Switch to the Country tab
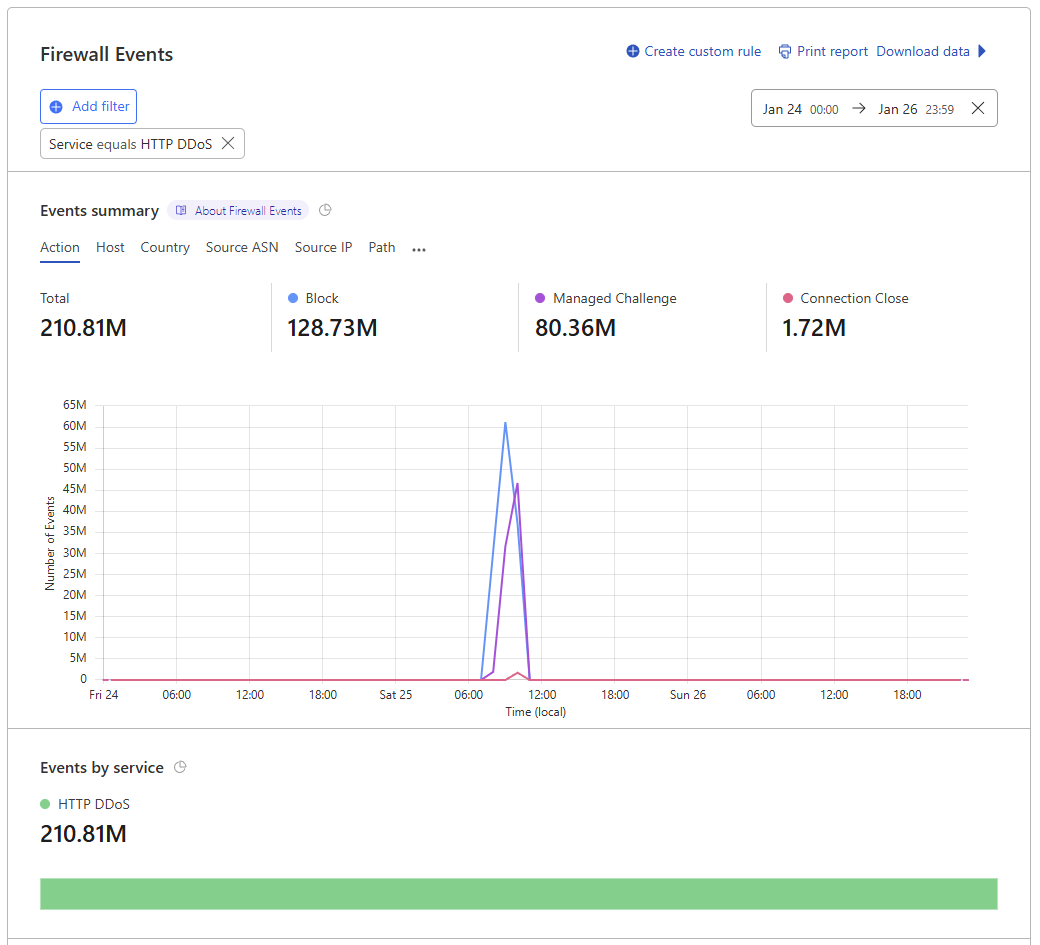This screenshot has width=1040, height=945. tap(165, 248)
